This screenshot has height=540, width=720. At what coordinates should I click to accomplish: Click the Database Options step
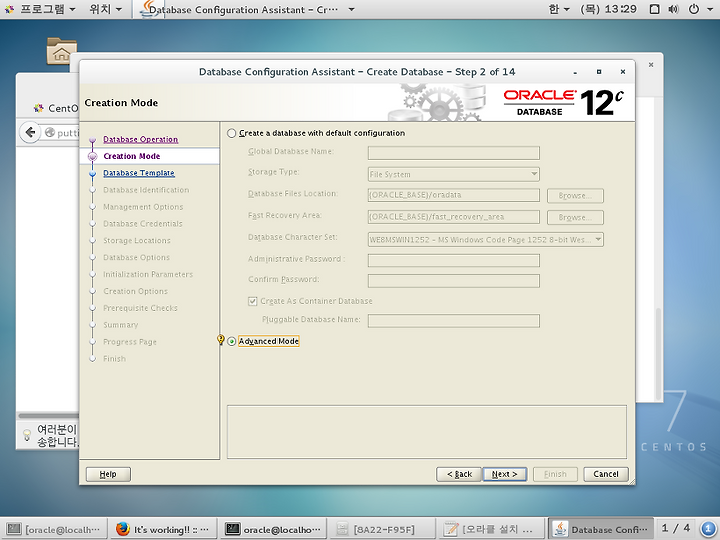click(x=136, y=258)
